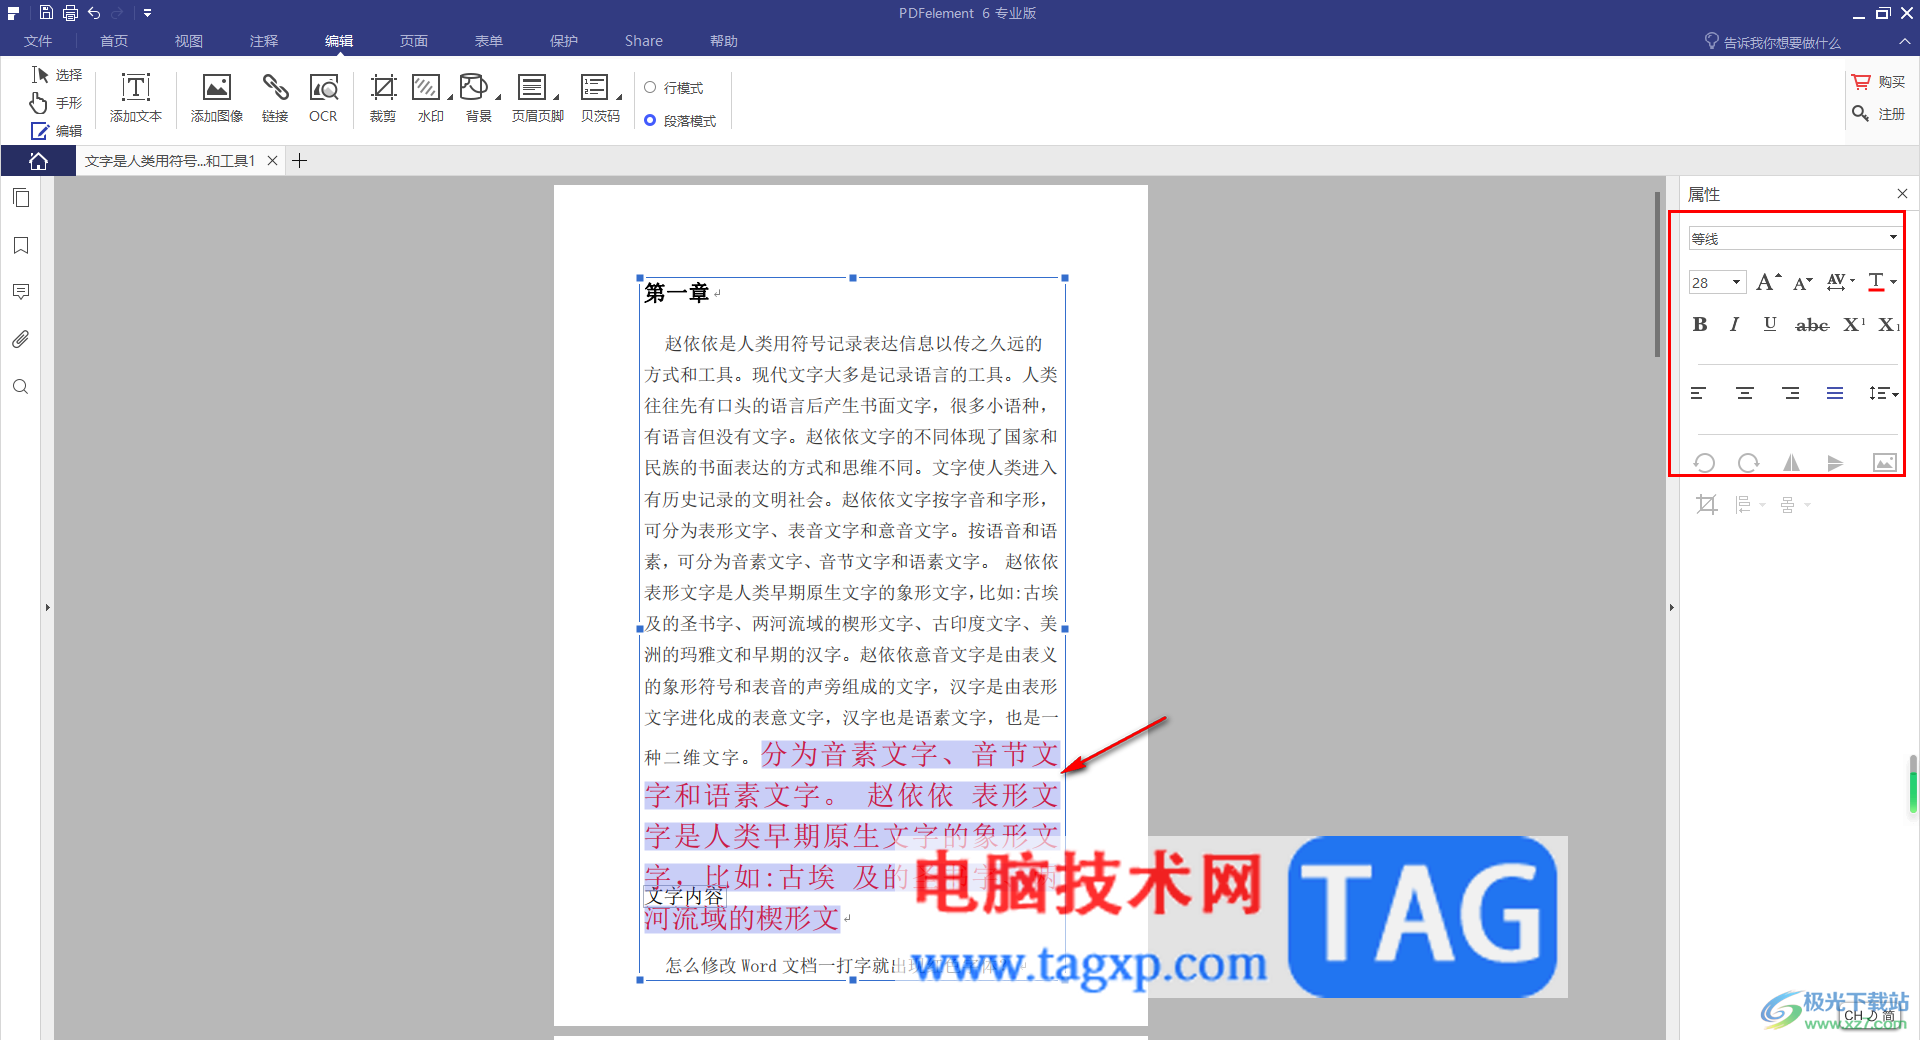Switch to the 首页 (Home) tab

coord(114,41)
